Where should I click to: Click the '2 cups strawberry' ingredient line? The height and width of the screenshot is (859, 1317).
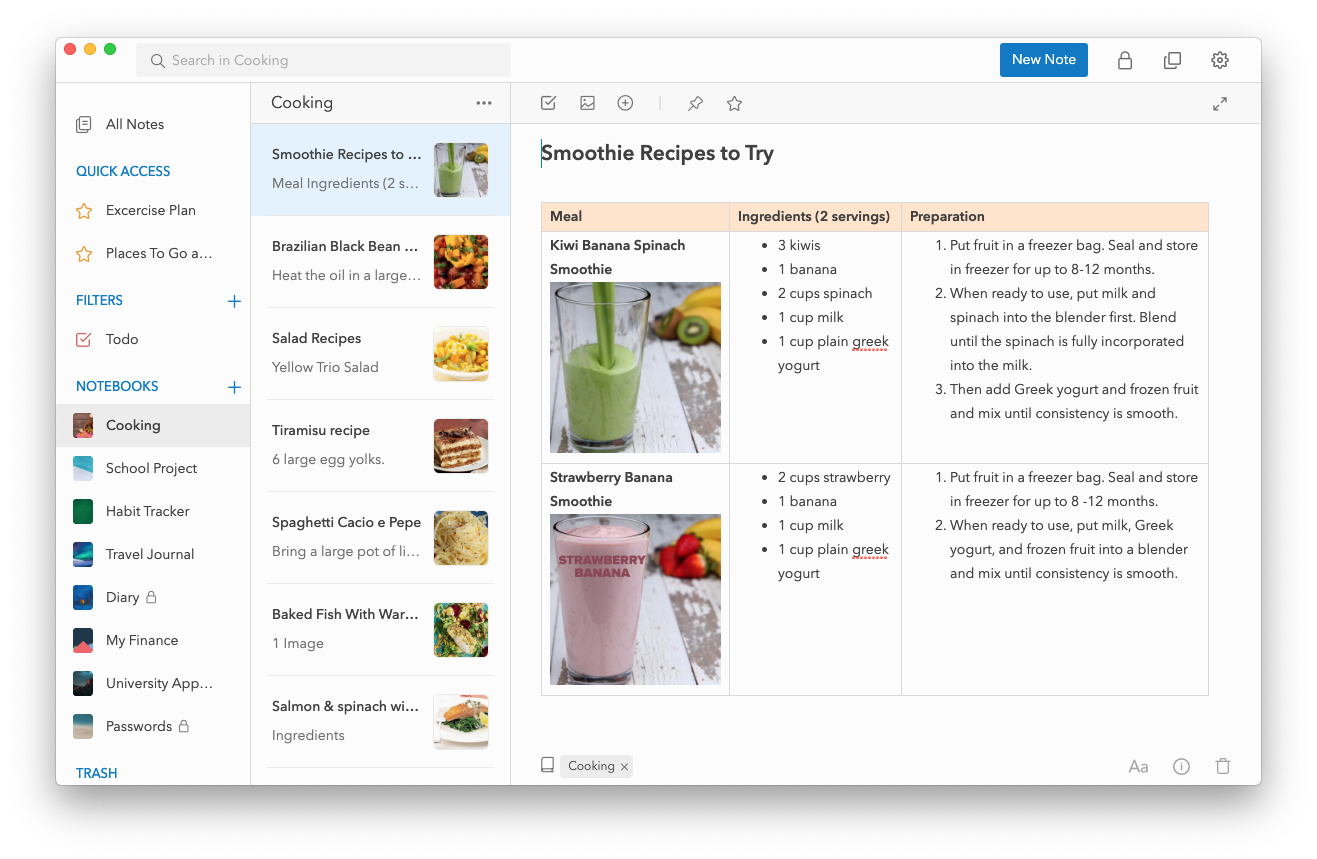tap(834, 477)
